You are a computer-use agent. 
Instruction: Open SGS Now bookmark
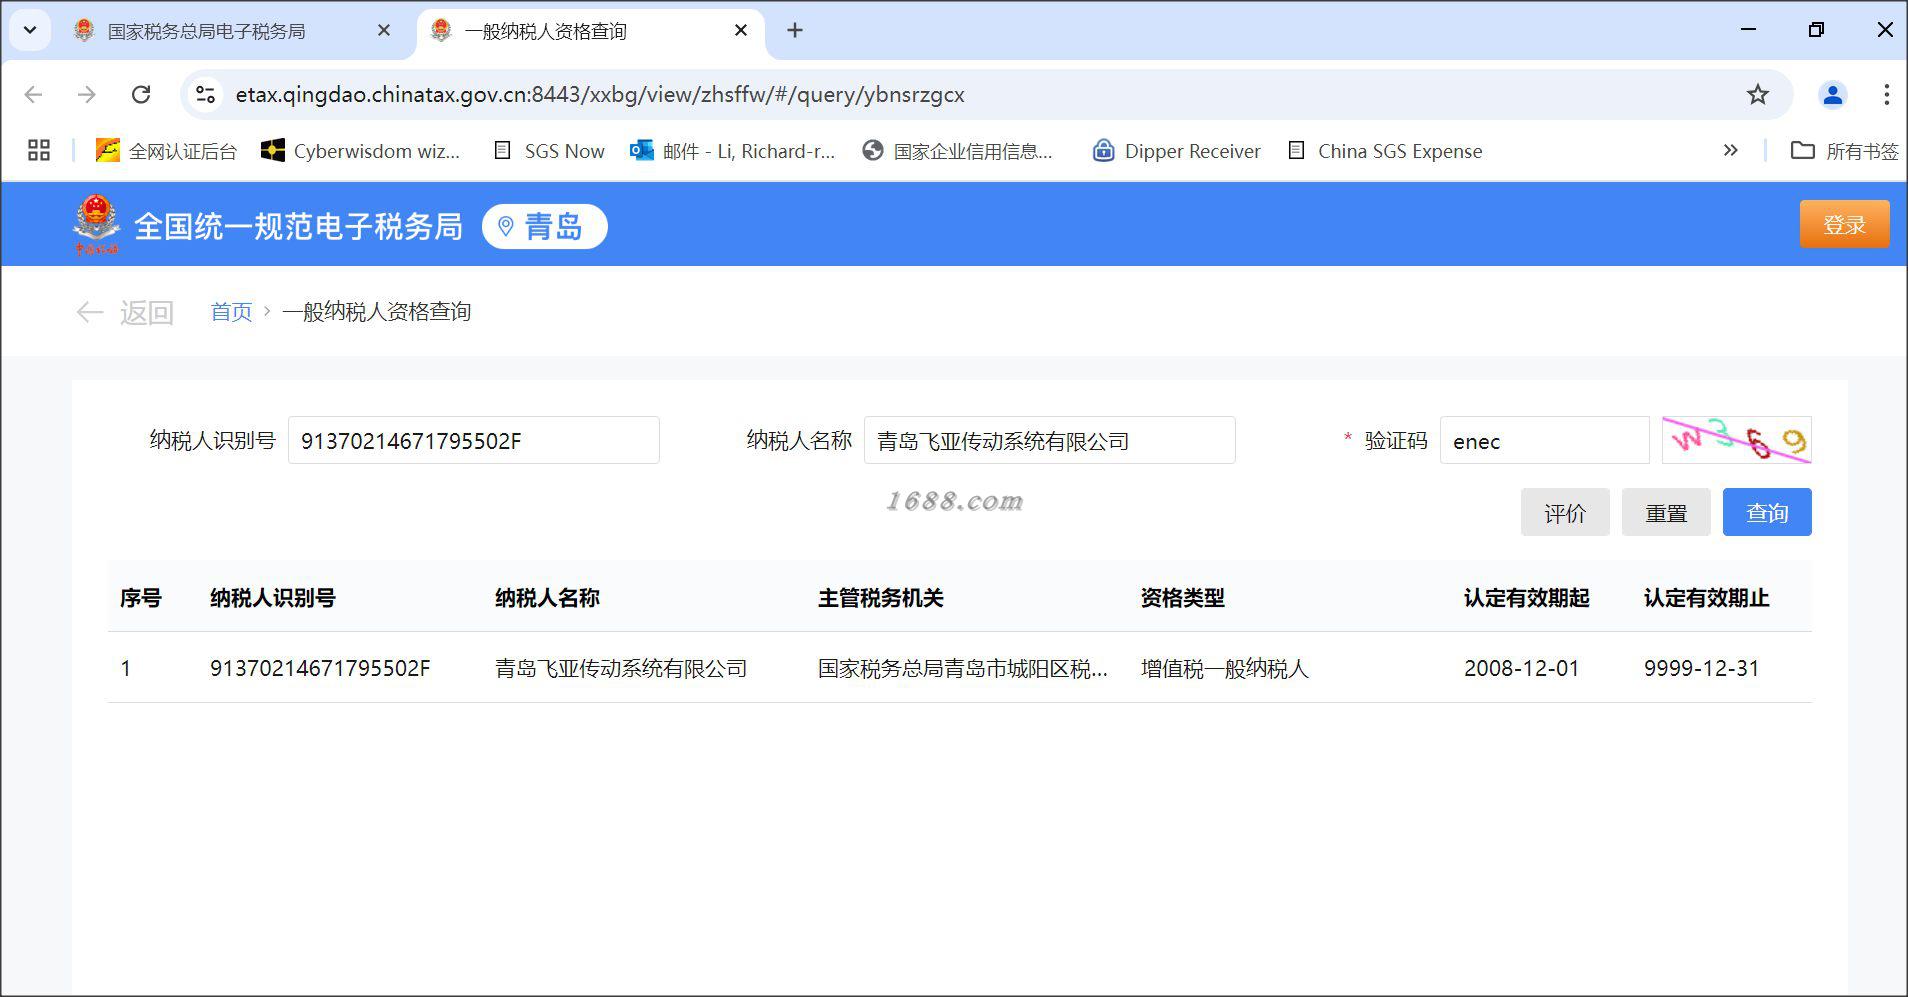pyautogui.click(x=549, y=151)
